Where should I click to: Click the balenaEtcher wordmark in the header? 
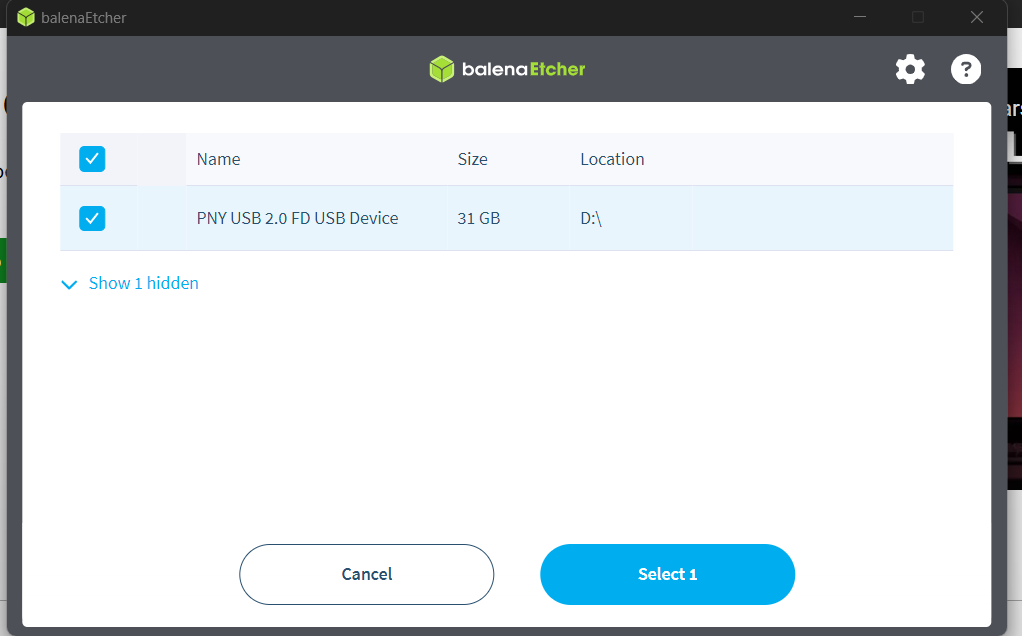click(x=523, y=69)
